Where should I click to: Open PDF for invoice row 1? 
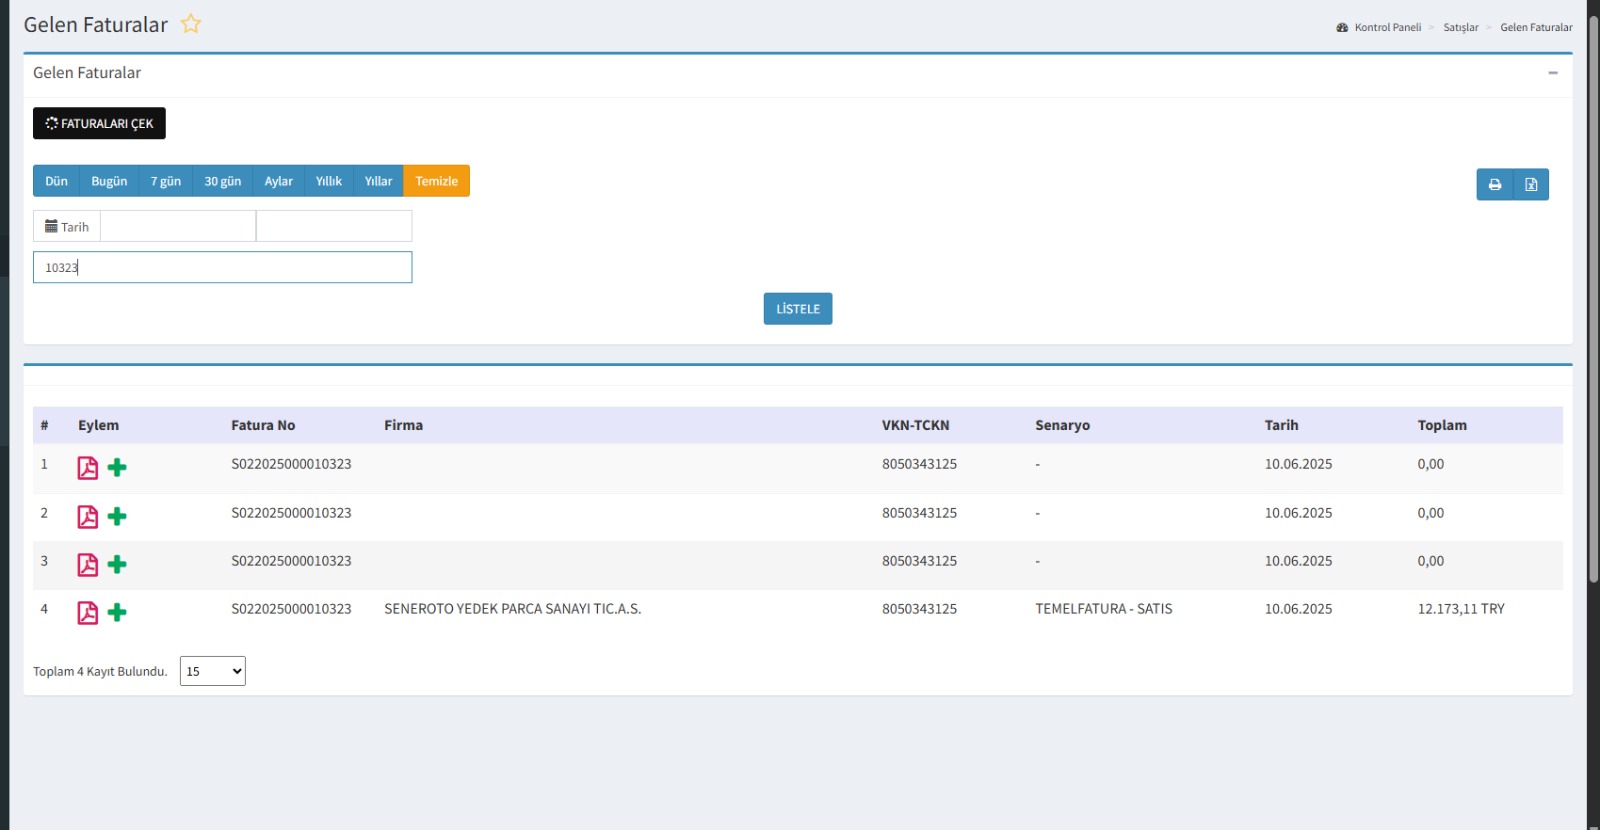point(88,468)
